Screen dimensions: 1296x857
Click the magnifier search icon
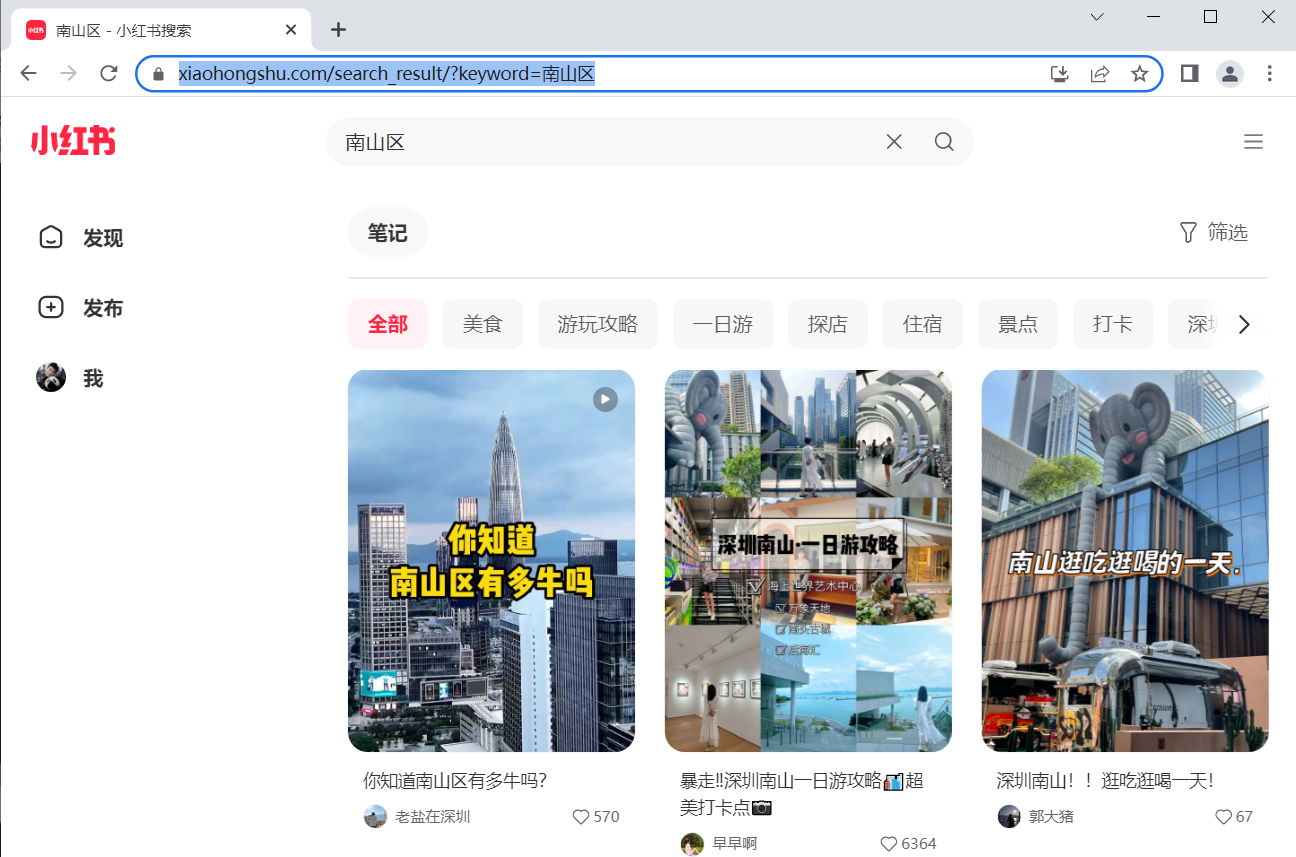point(944,142)
